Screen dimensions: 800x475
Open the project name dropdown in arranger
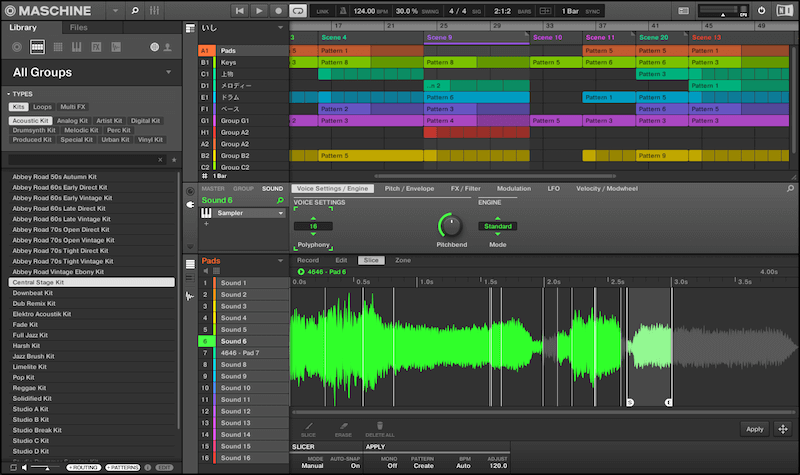pyautogui.click(x=280, y=28)
